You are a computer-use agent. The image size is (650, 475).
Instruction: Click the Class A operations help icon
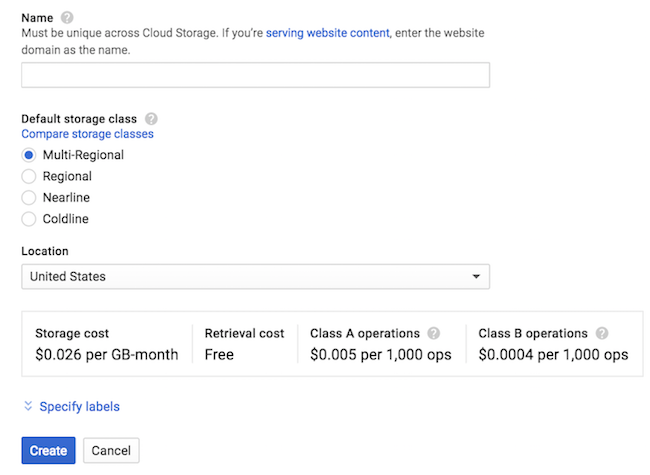click(433, 333)
